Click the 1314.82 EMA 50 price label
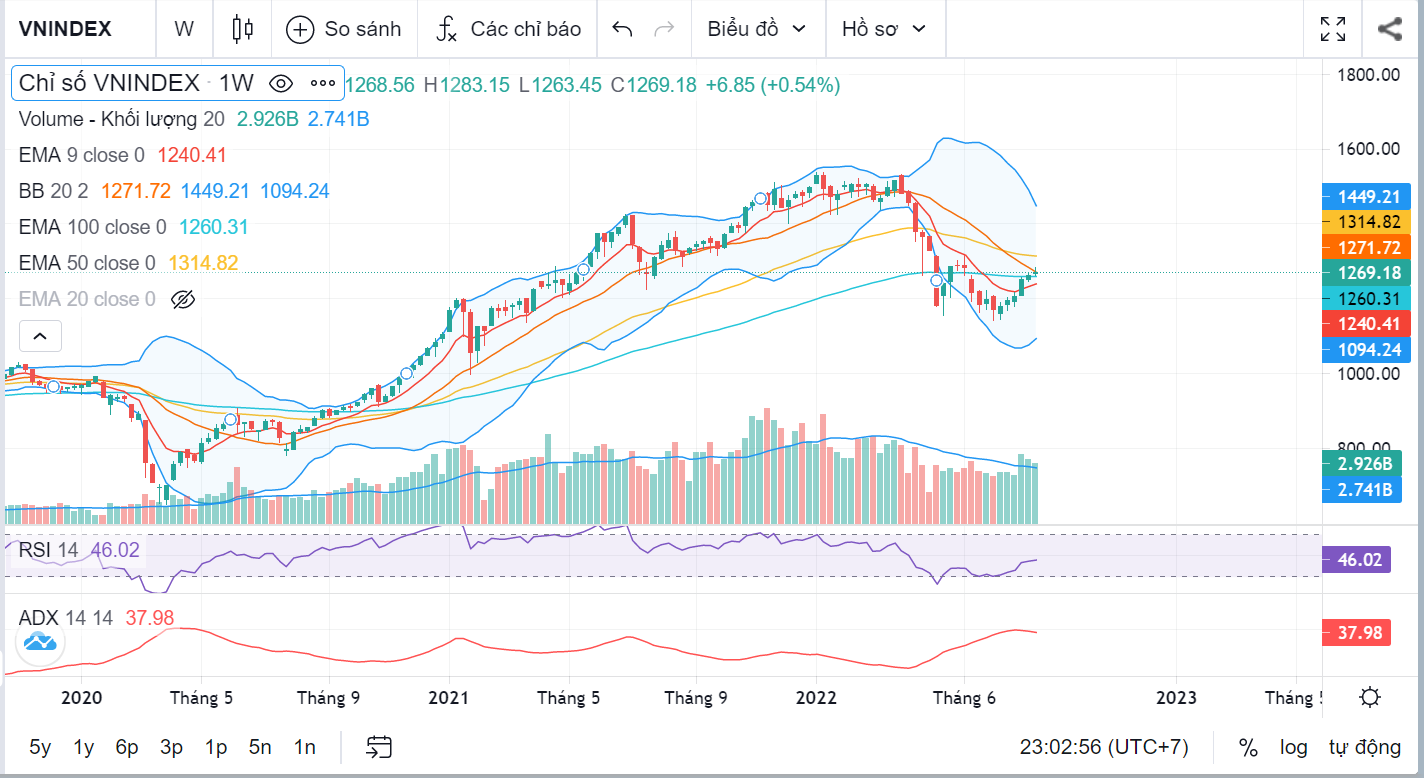Screen dimensions: 1424x778 tap(1366, 222)
